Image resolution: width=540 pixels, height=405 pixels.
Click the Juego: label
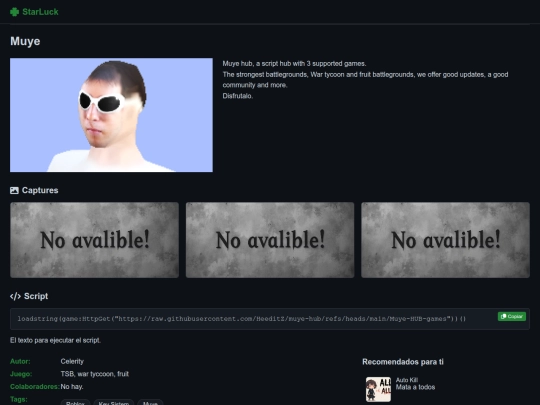click(x=21, y=374)
